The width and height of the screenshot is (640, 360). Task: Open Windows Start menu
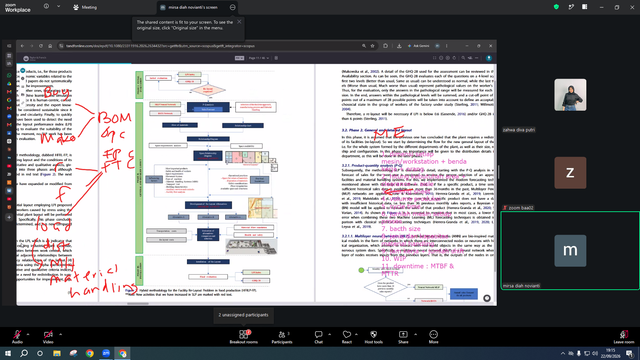click(x=8, y=353)
